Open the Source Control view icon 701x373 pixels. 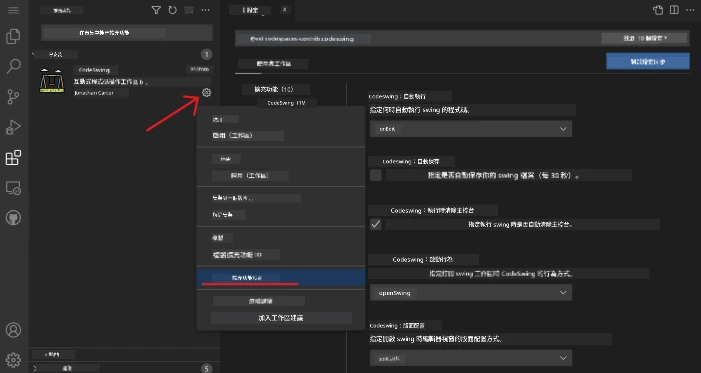tap(13, 97)
